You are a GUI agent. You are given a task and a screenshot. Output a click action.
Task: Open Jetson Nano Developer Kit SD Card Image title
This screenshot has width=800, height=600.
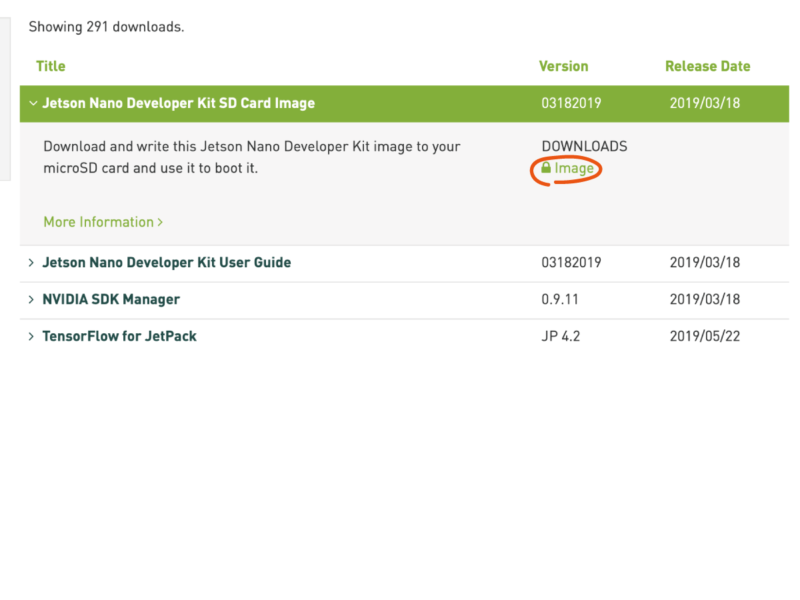(179, 104)
